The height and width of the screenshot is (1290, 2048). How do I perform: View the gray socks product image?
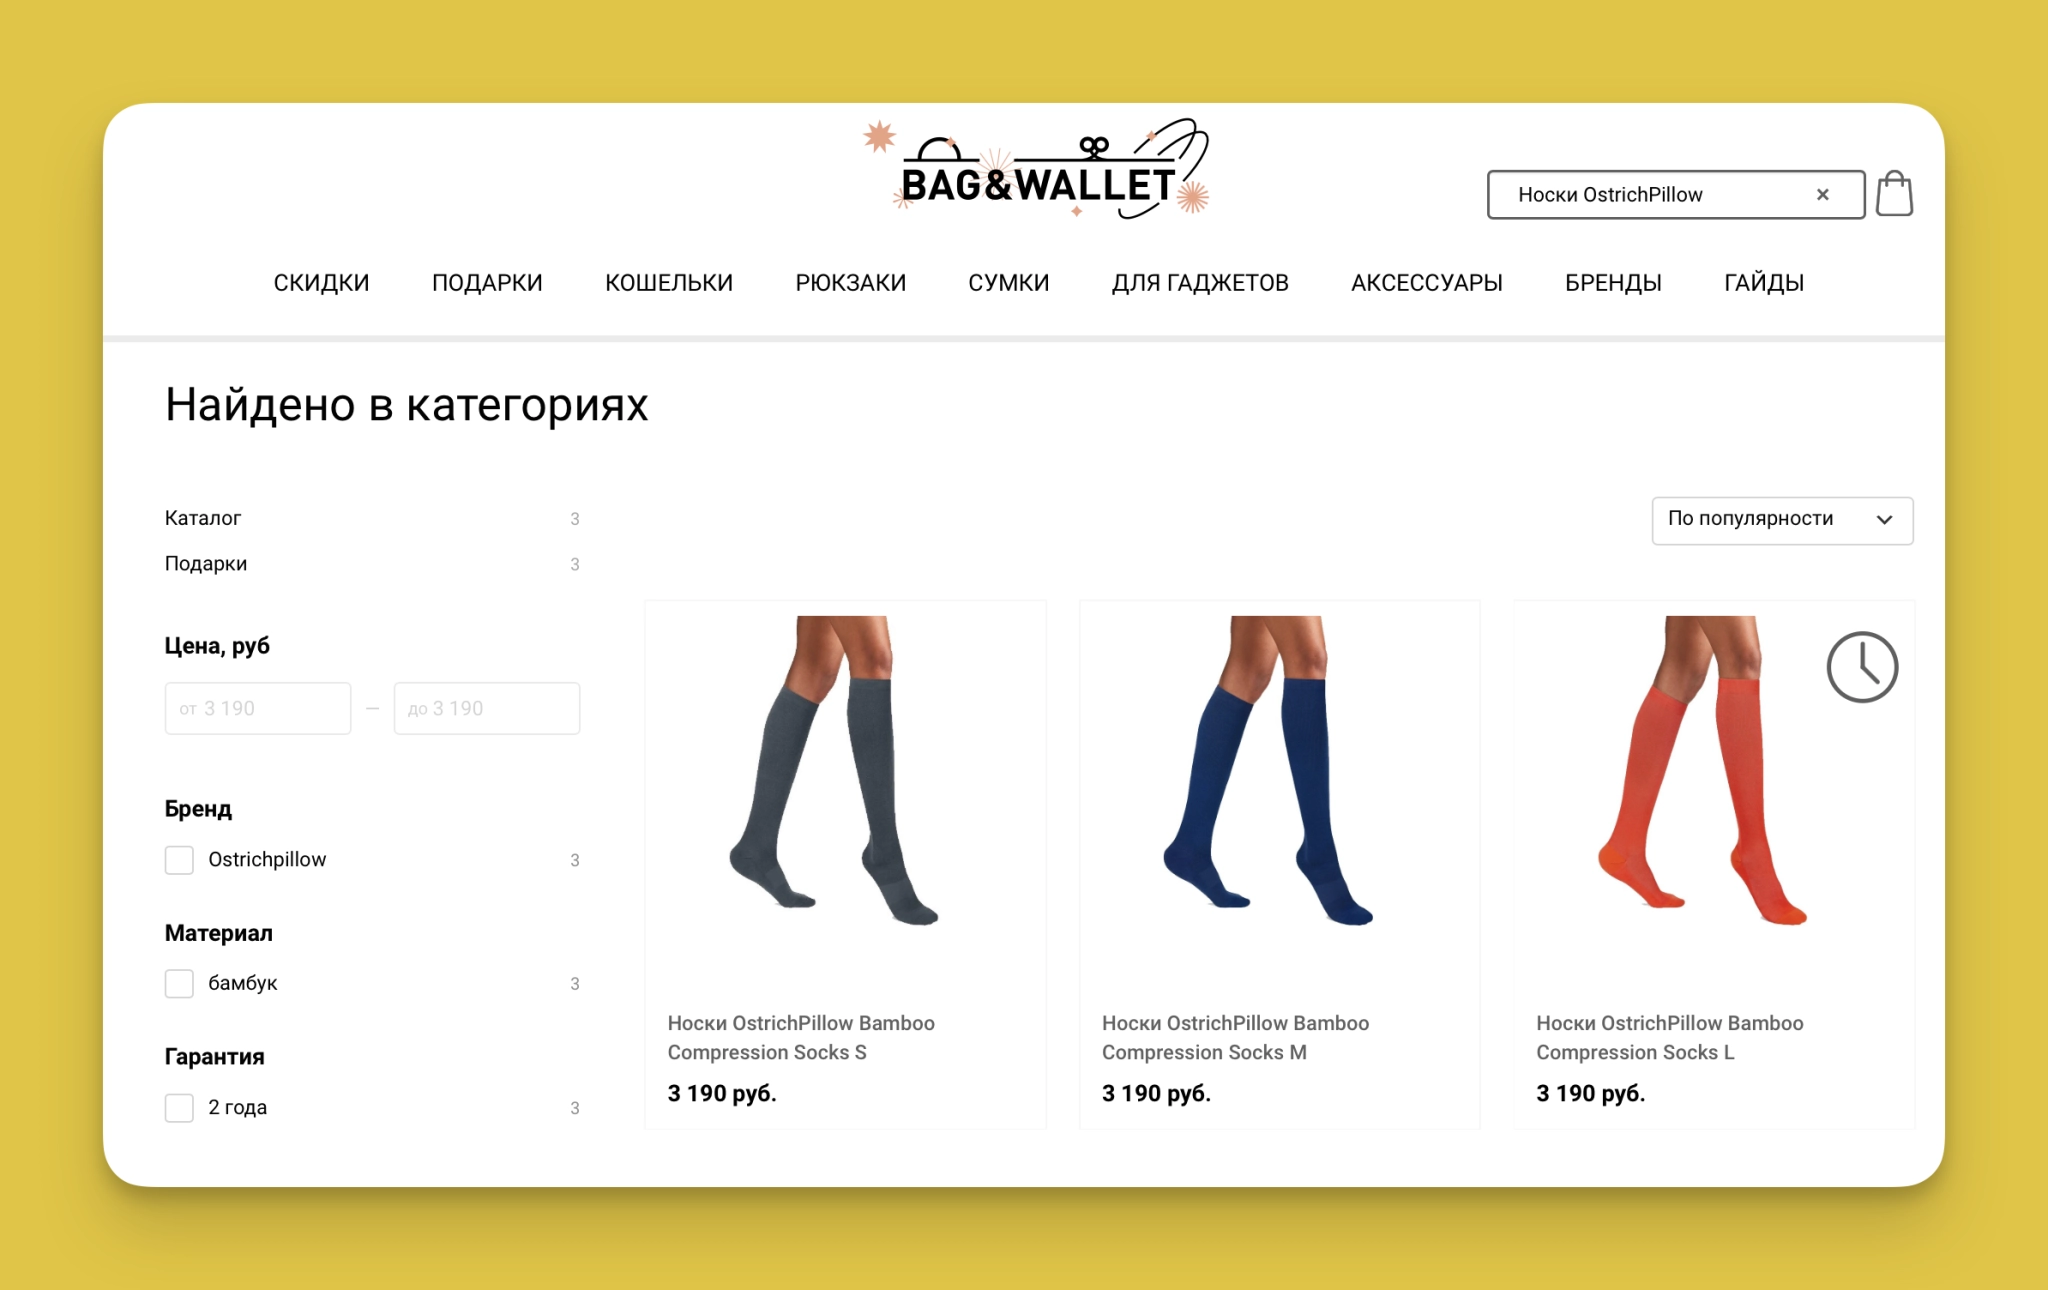coord(834,770)
